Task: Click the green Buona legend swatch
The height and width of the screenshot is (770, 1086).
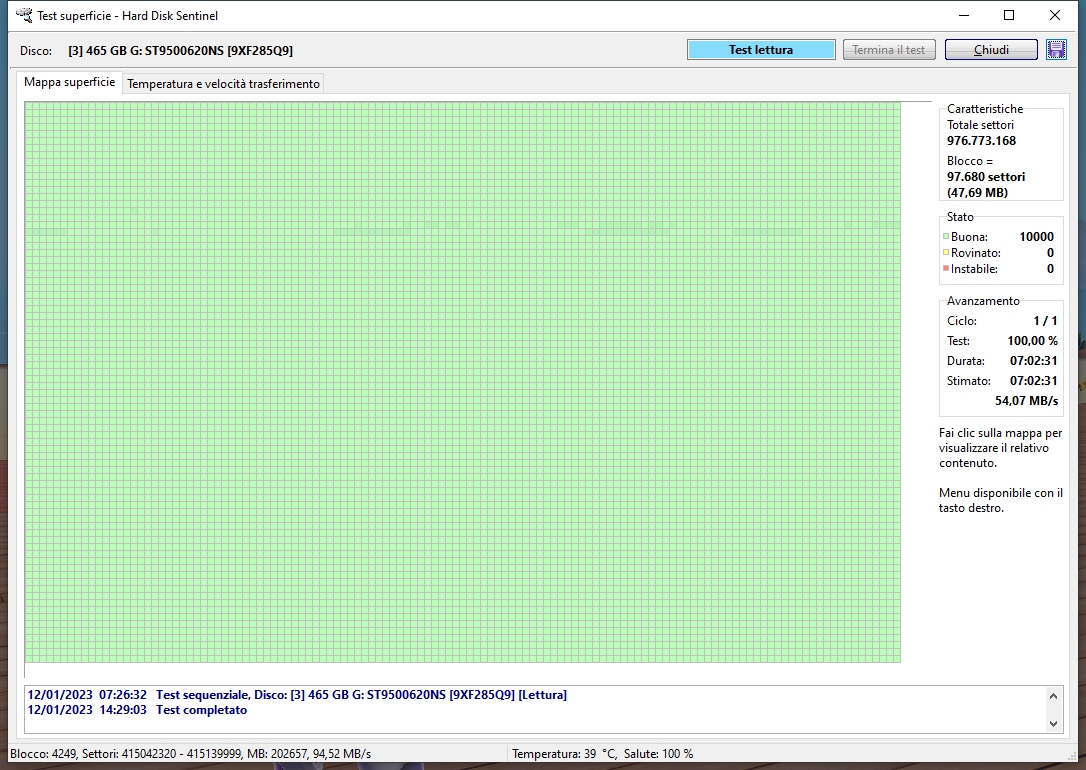Action: click(945, 236)
